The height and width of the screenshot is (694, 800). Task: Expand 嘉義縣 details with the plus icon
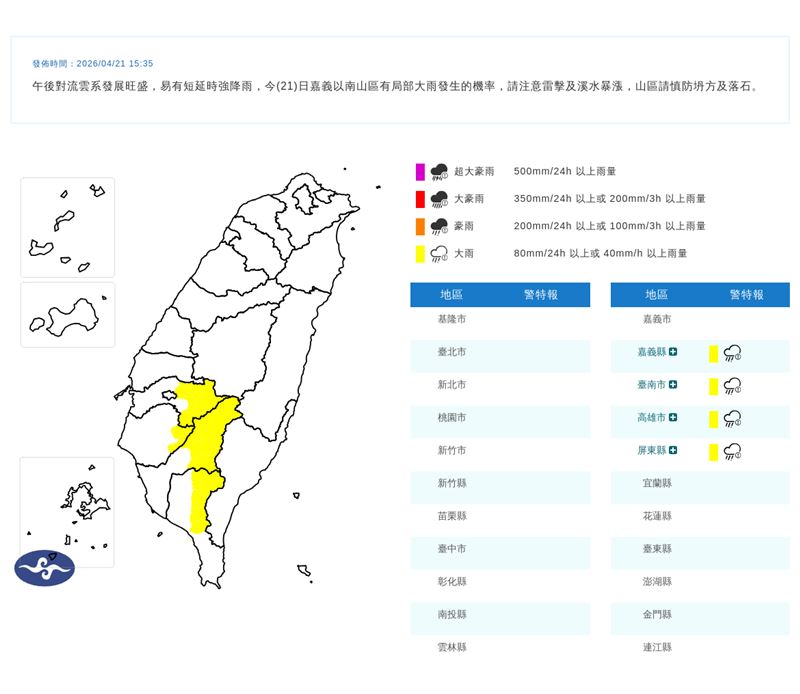674,352
